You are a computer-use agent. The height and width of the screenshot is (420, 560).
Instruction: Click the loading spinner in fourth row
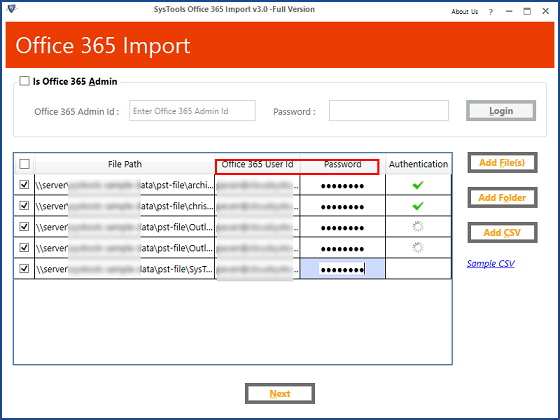(x=418, y=248)
